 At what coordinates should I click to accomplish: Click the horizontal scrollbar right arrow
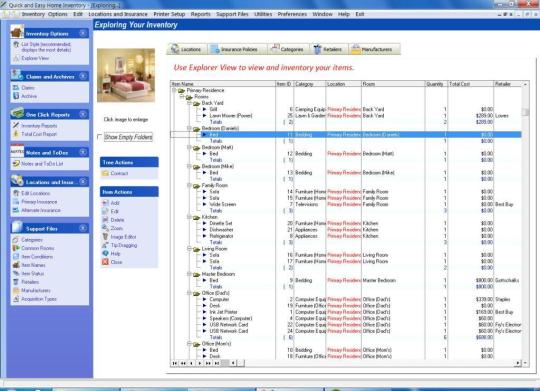point(518,363)
